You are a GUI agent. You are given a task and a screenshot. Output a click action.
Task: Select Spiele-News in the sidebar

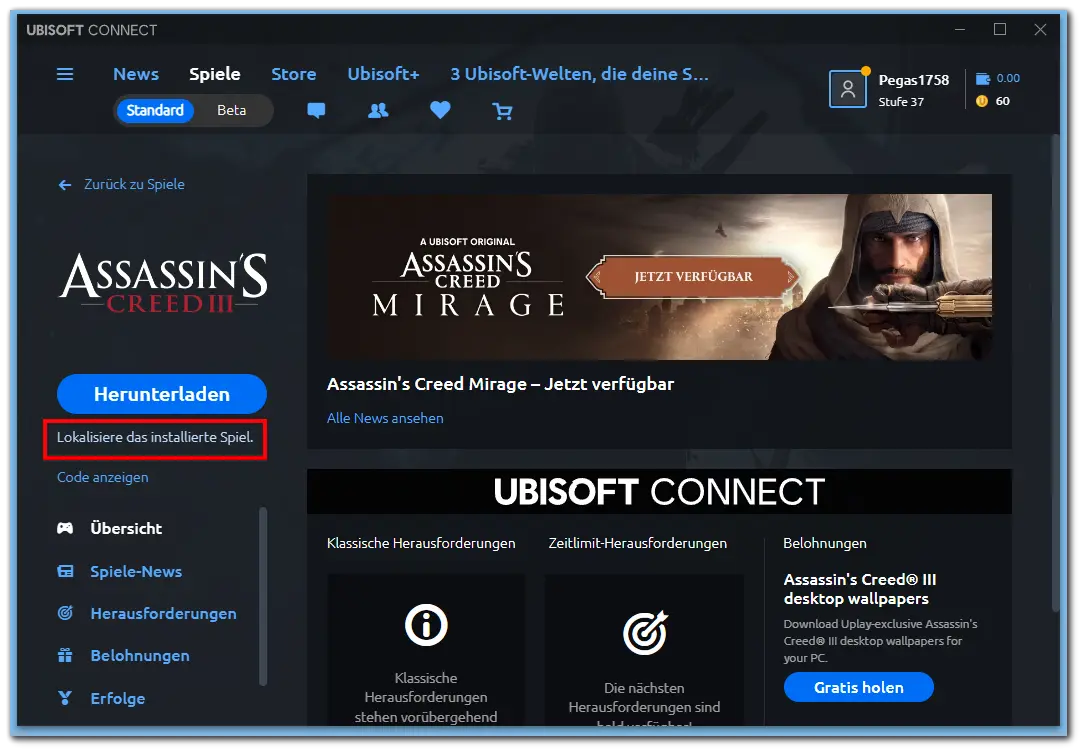click(136, 571)
